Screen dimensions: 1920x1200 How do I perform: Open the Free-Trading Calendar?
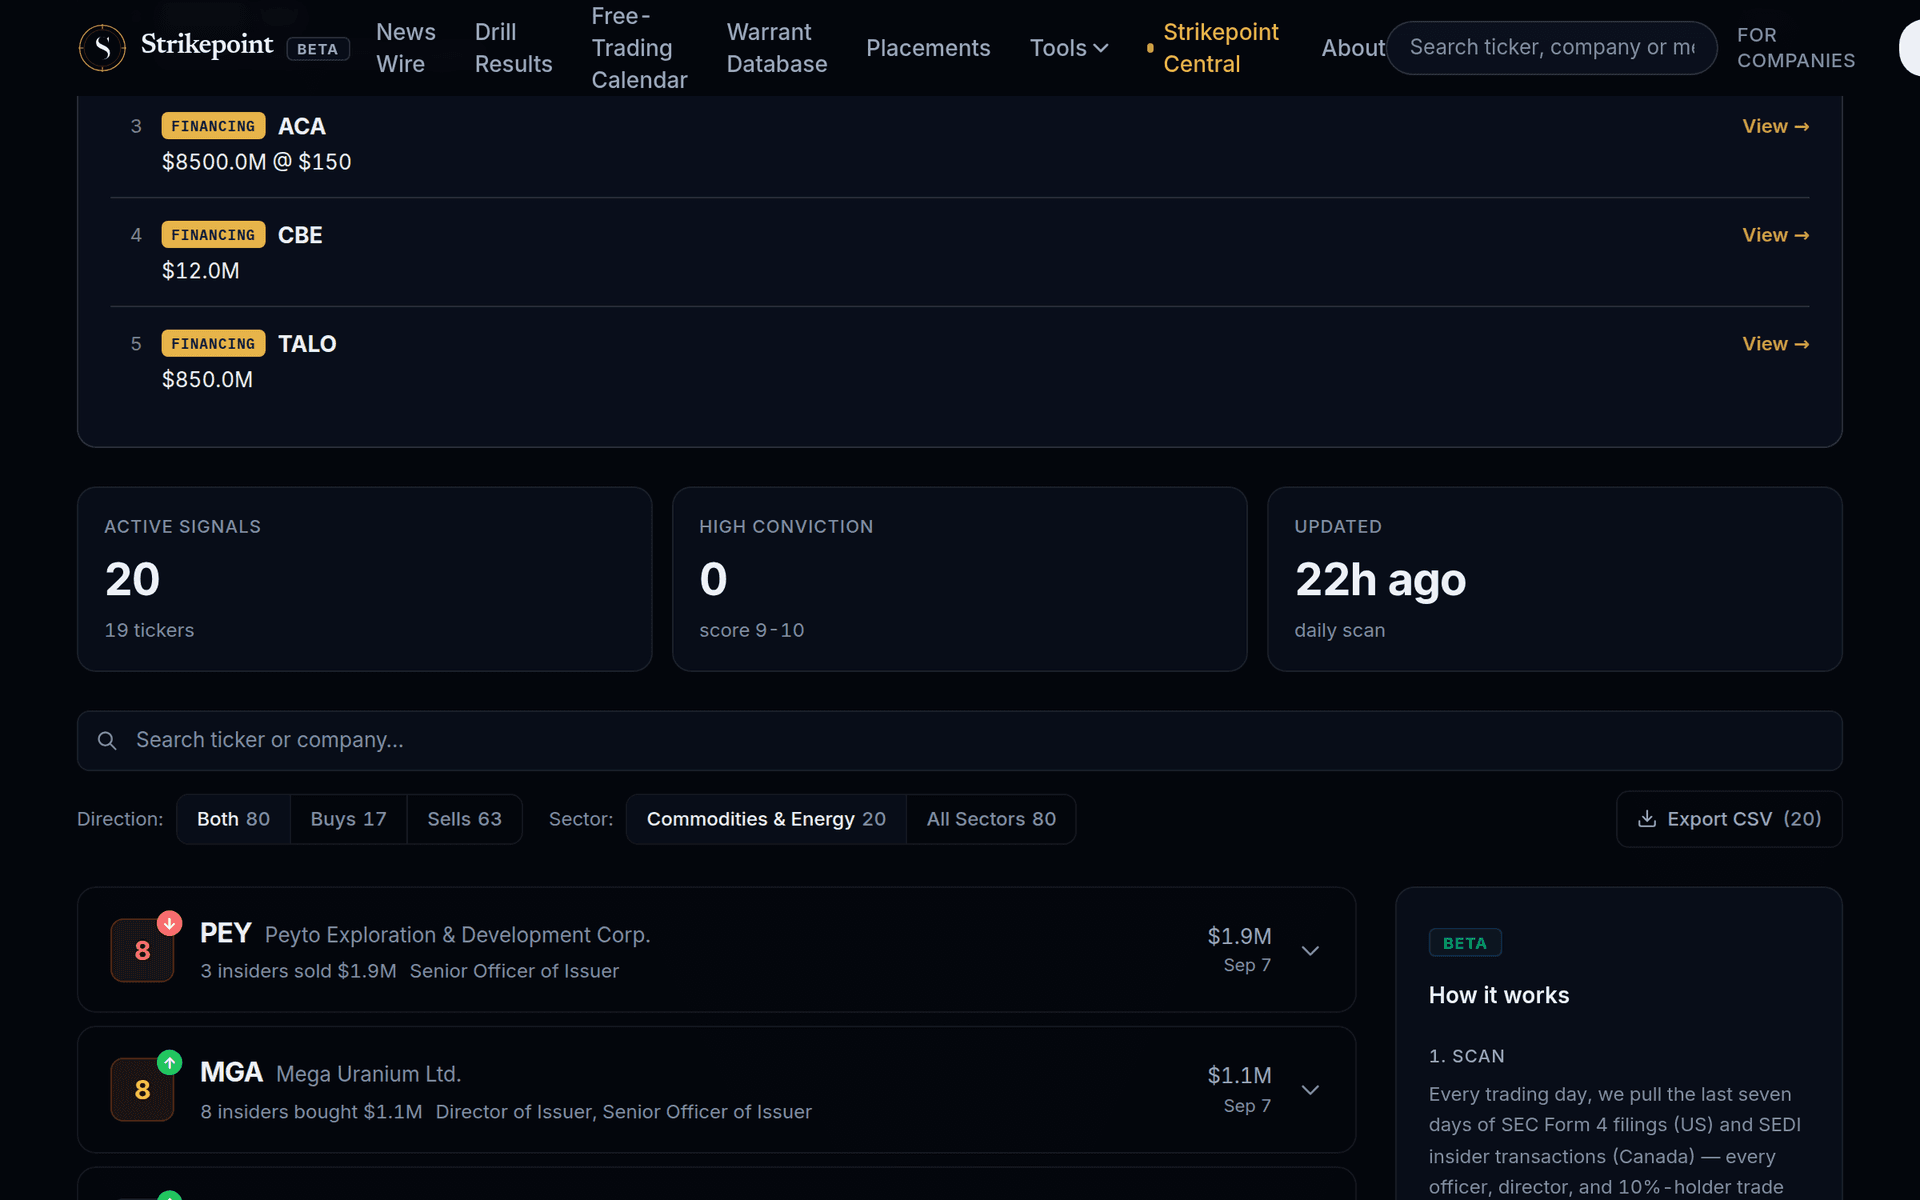(x=639, y=48)
